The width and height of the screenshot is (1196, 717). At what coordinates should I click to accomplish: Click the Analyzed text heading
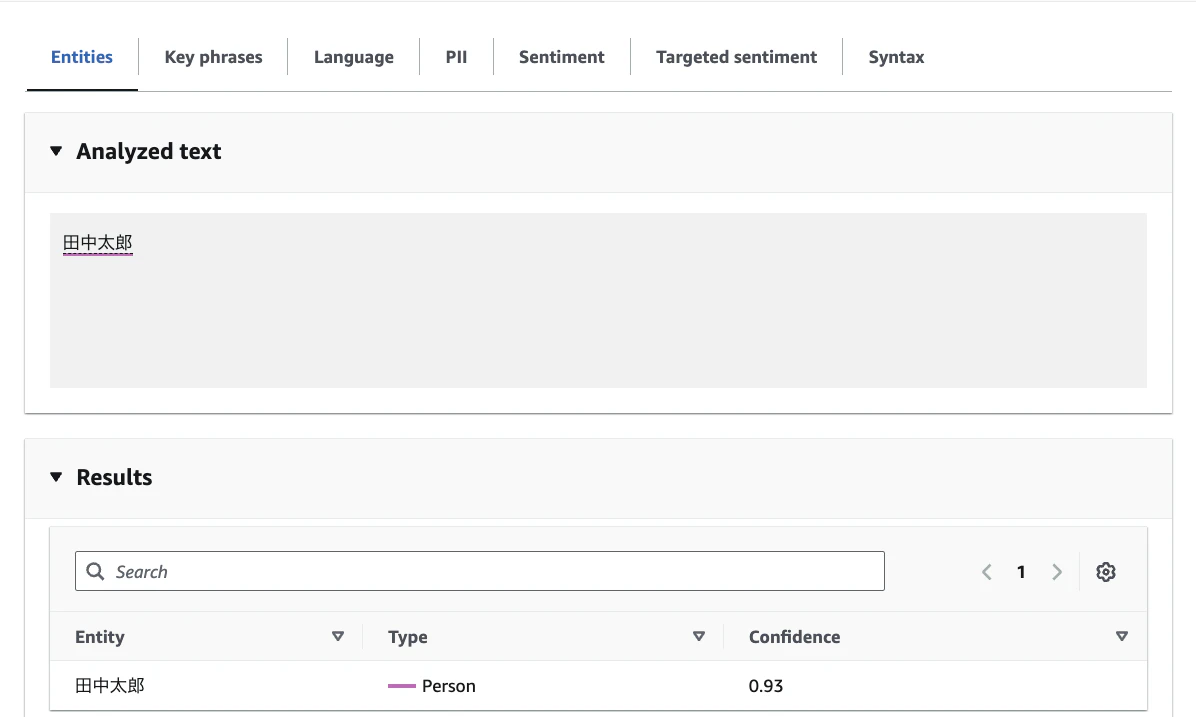coord(149,151)
